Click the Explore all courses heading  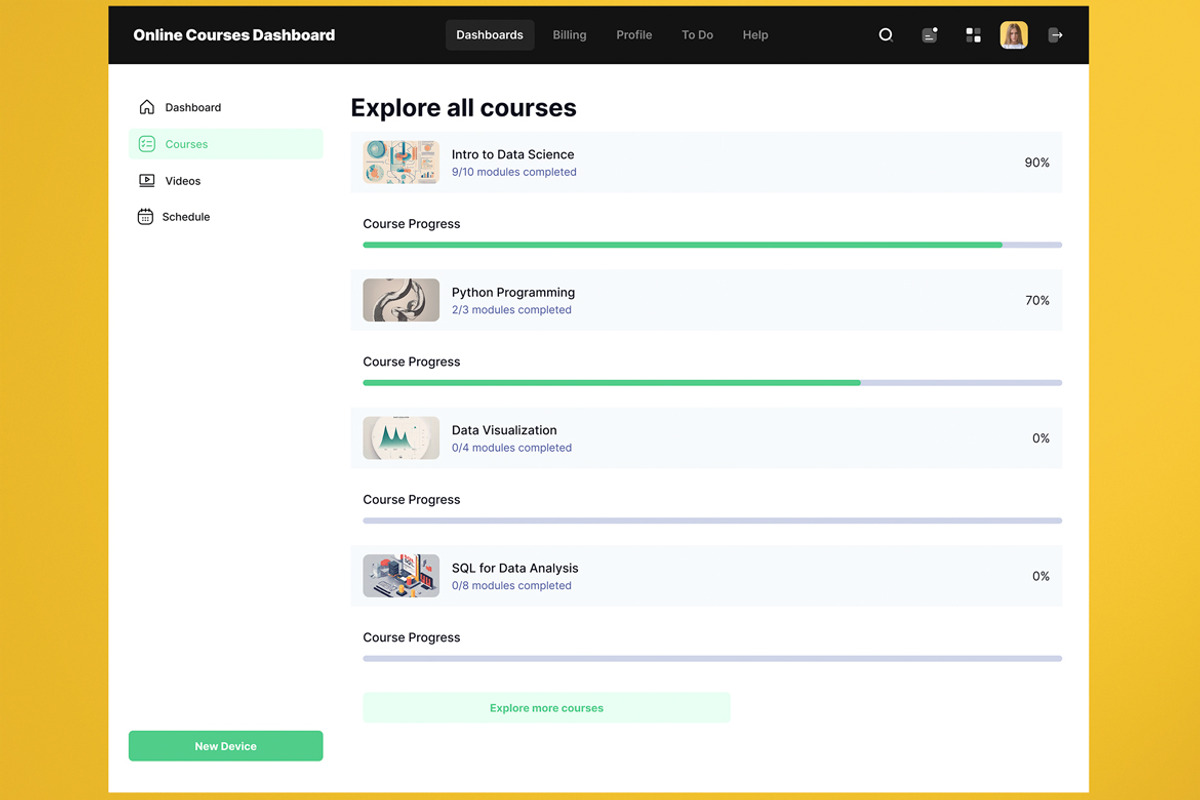point(464,108)
